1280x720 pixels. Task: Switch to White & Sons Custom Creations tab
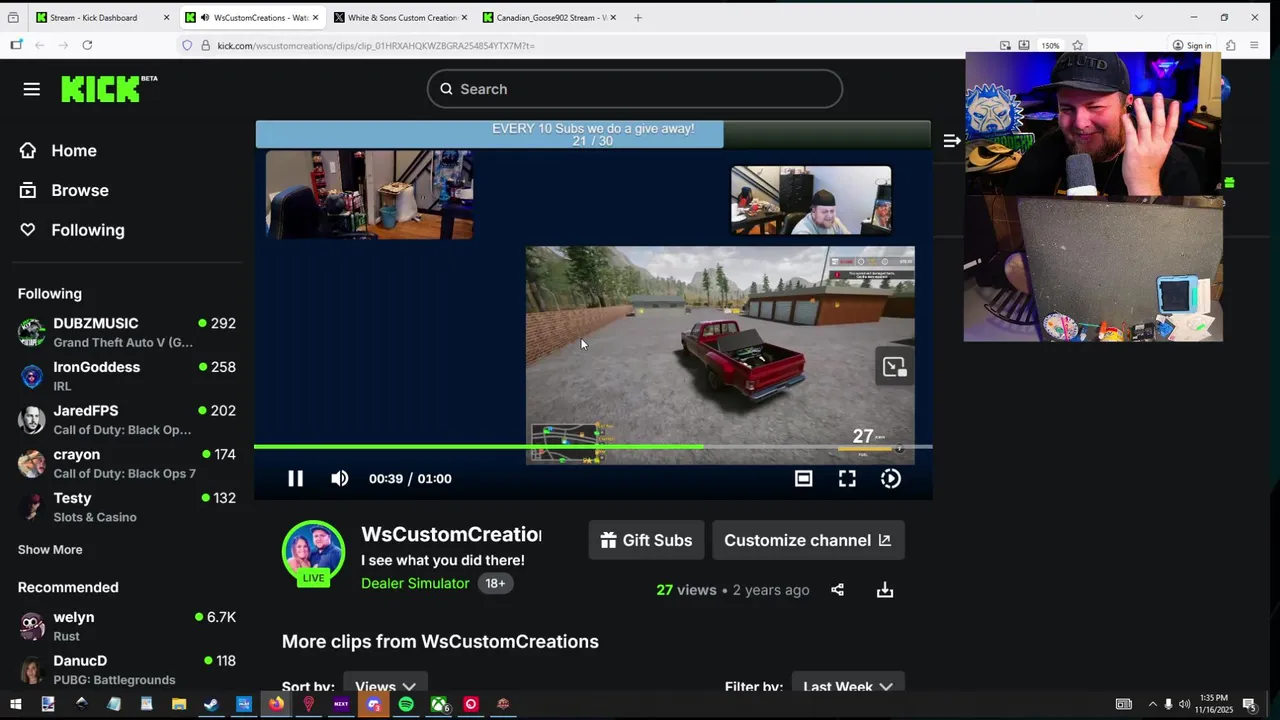(x=402, y=17)
